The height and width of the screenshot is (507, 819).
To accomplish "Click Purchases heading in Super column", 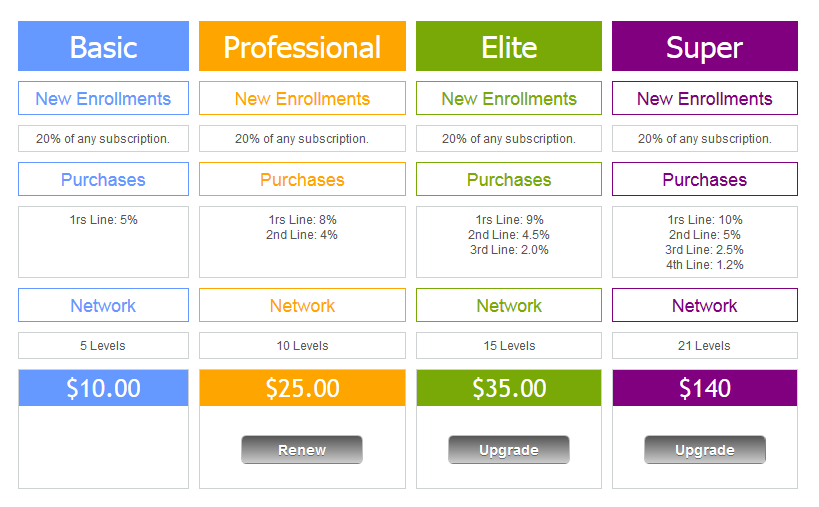I will click(704, 180).
